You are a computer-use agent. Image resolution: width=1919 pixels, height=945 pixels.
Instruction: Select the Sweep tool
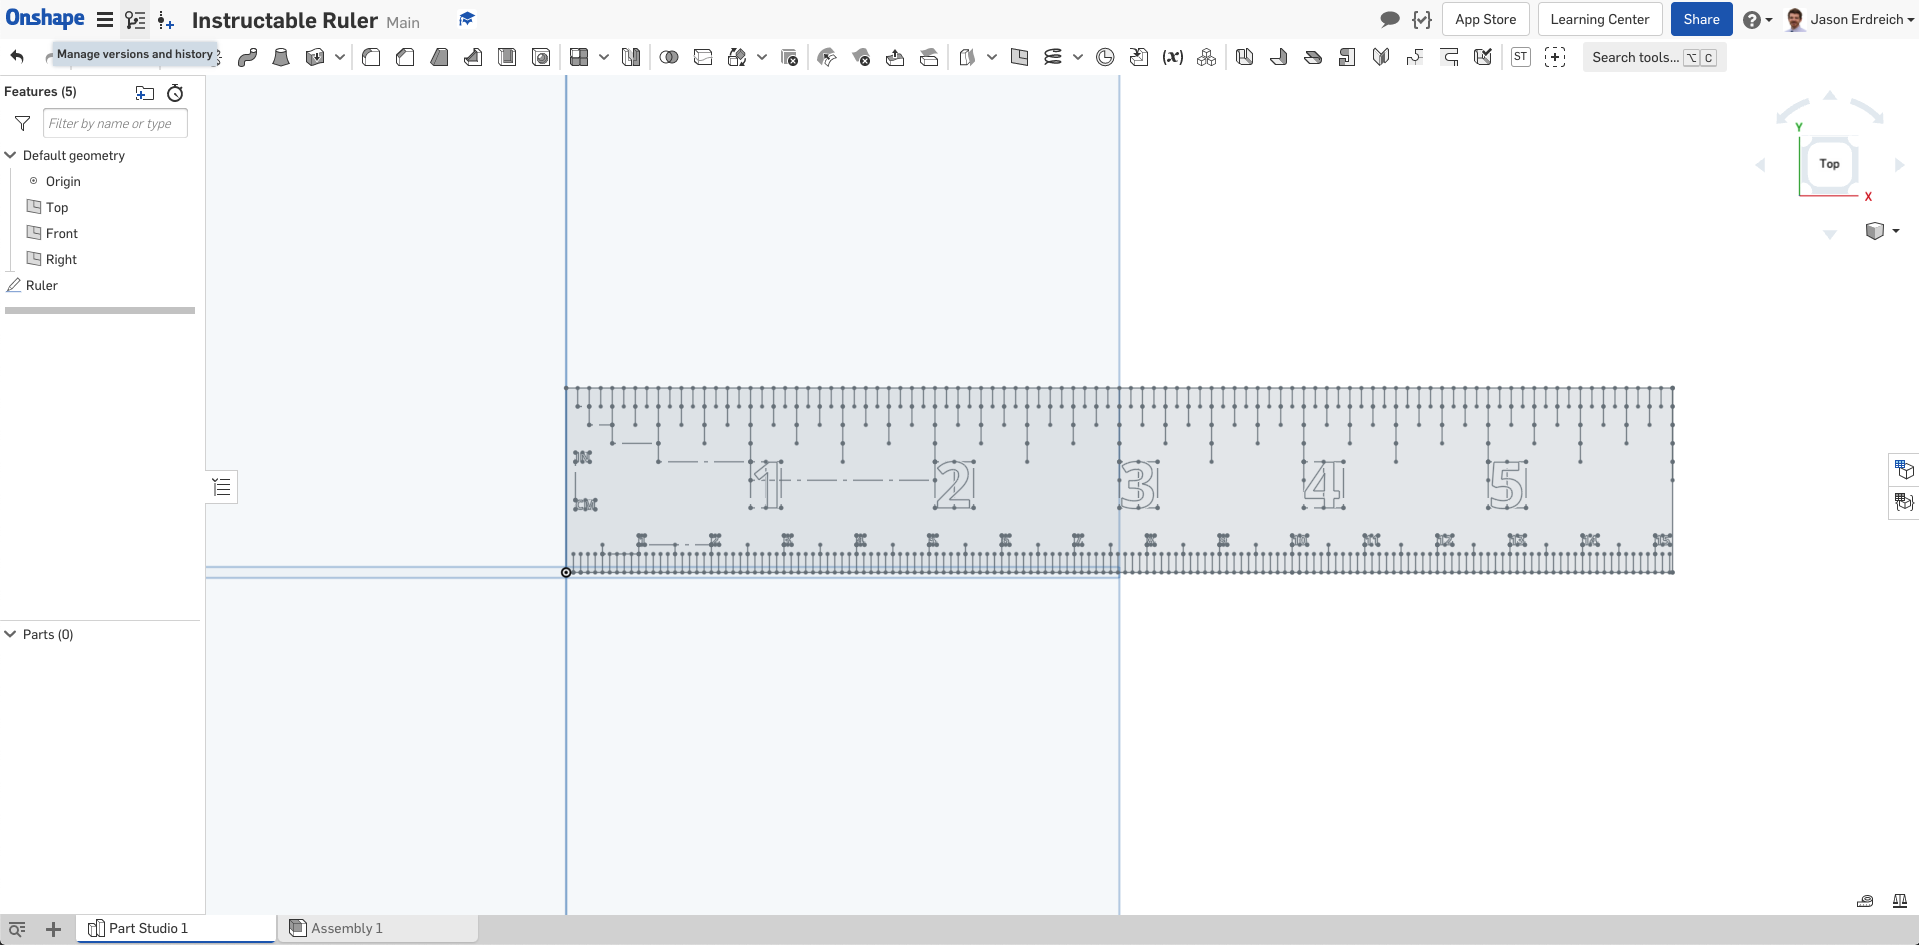(248, 57)
